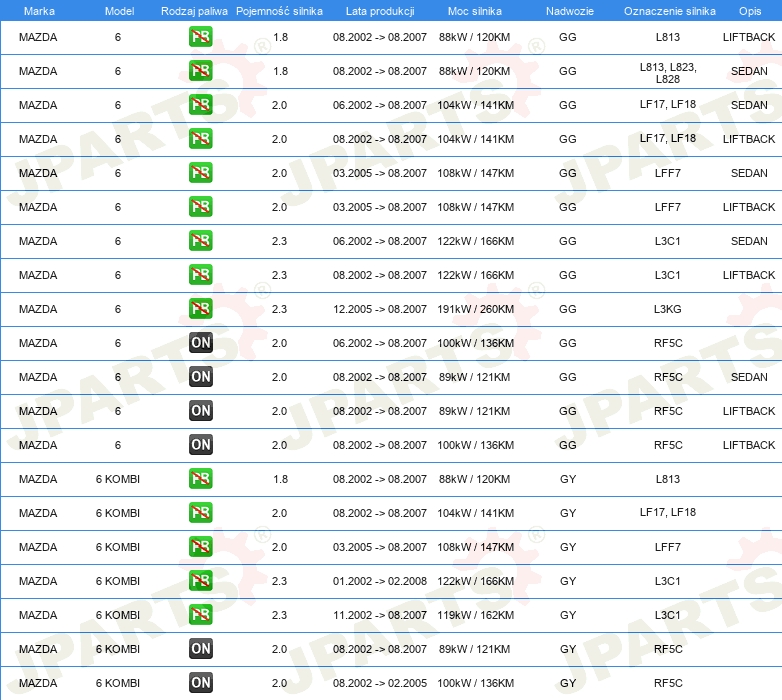The height and width of the screenshot is (700, 782).
Task: Click the petrol PB icon in the L3KG row
Action: (x=201, y=309)
